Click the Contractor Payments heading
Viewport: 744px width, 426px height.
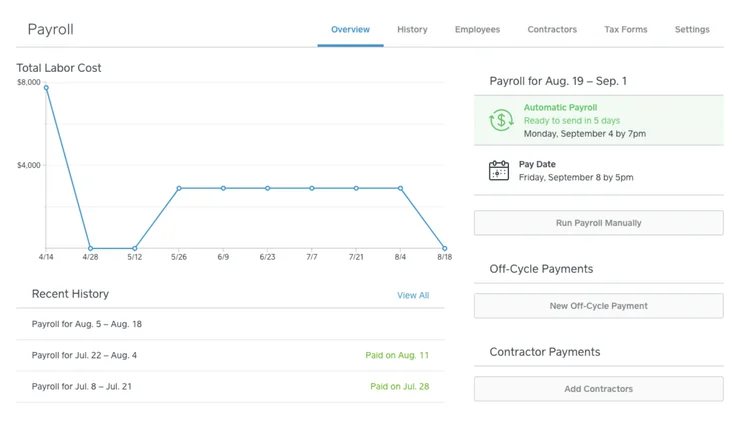[x=545, y=352]
